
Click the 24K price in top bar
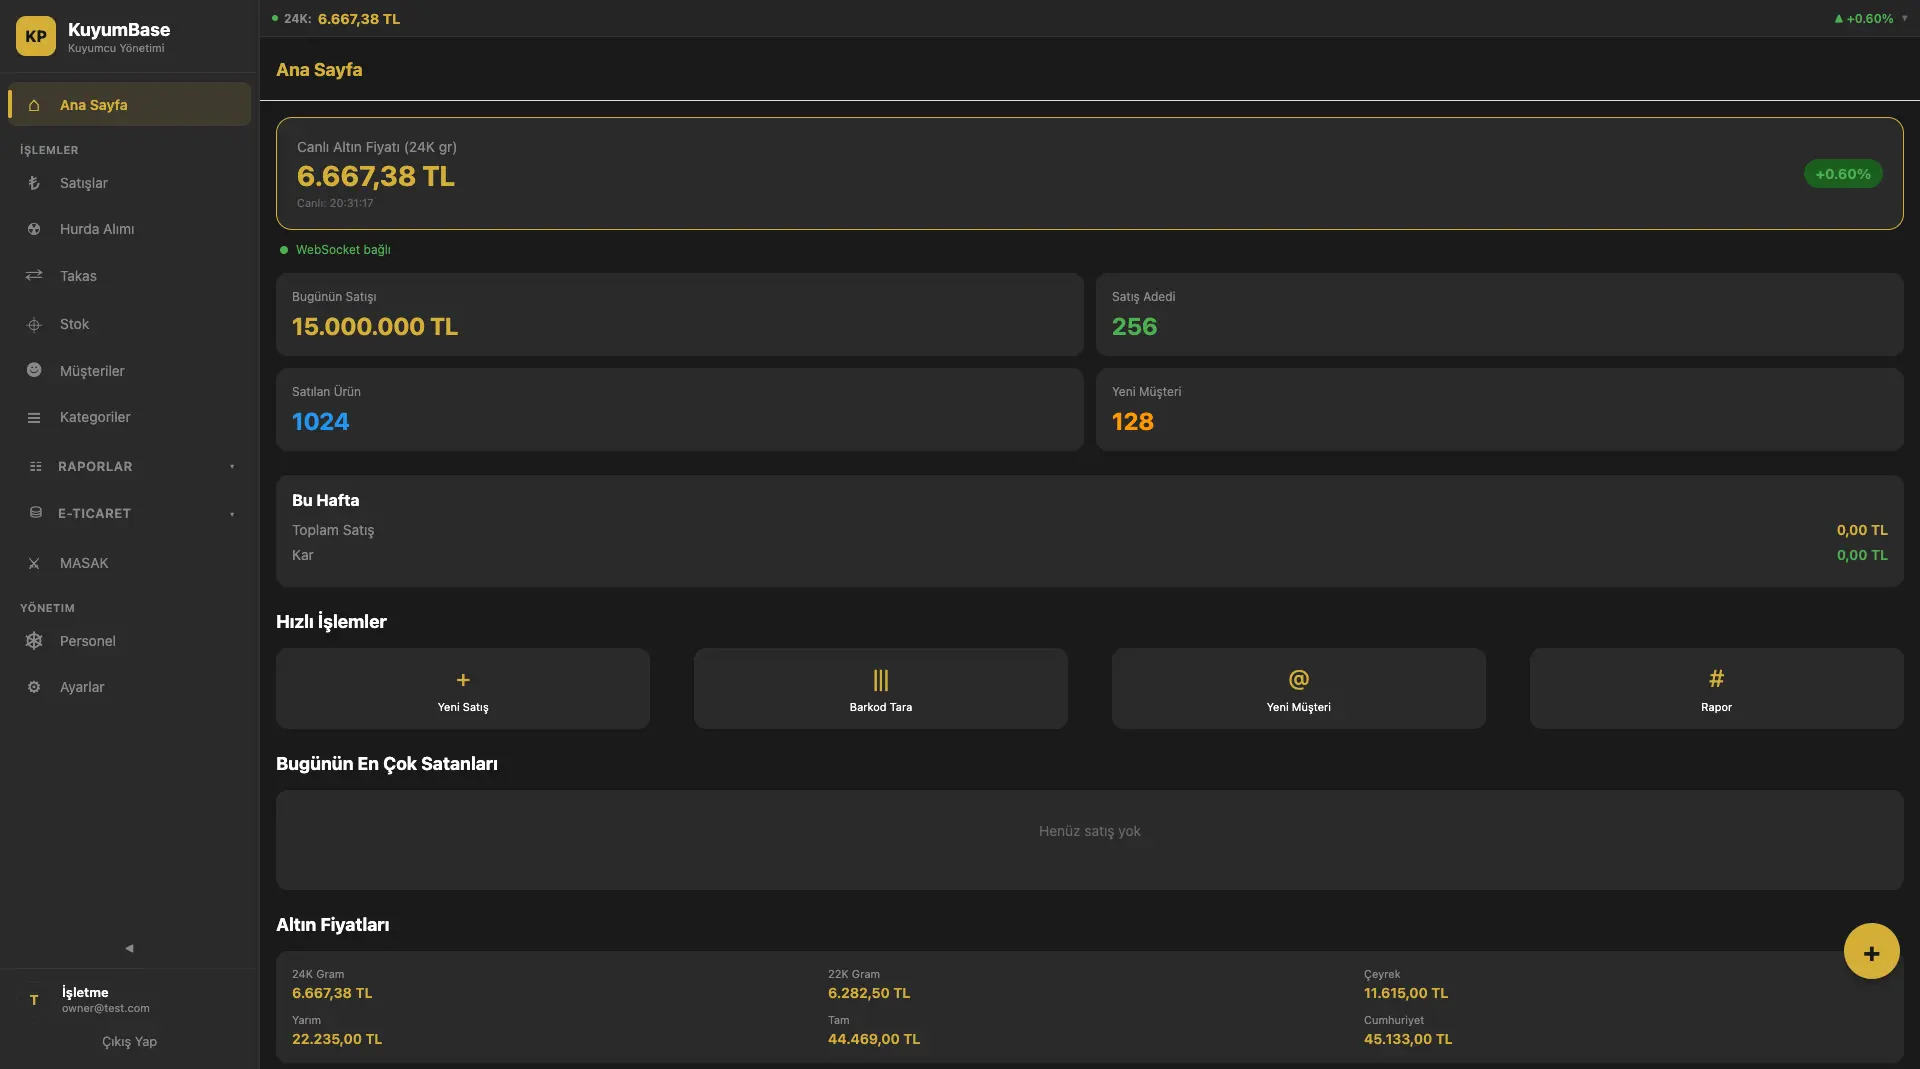359,19
